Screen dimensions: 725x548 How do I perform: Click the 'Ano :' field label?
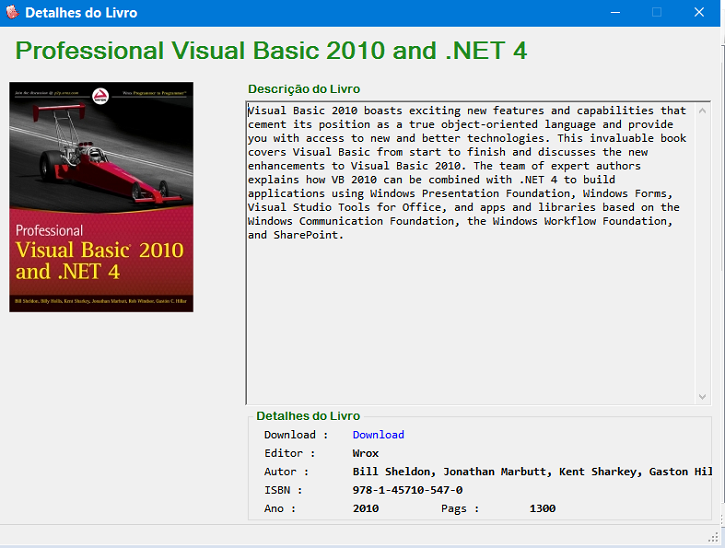tap(280, 508)
